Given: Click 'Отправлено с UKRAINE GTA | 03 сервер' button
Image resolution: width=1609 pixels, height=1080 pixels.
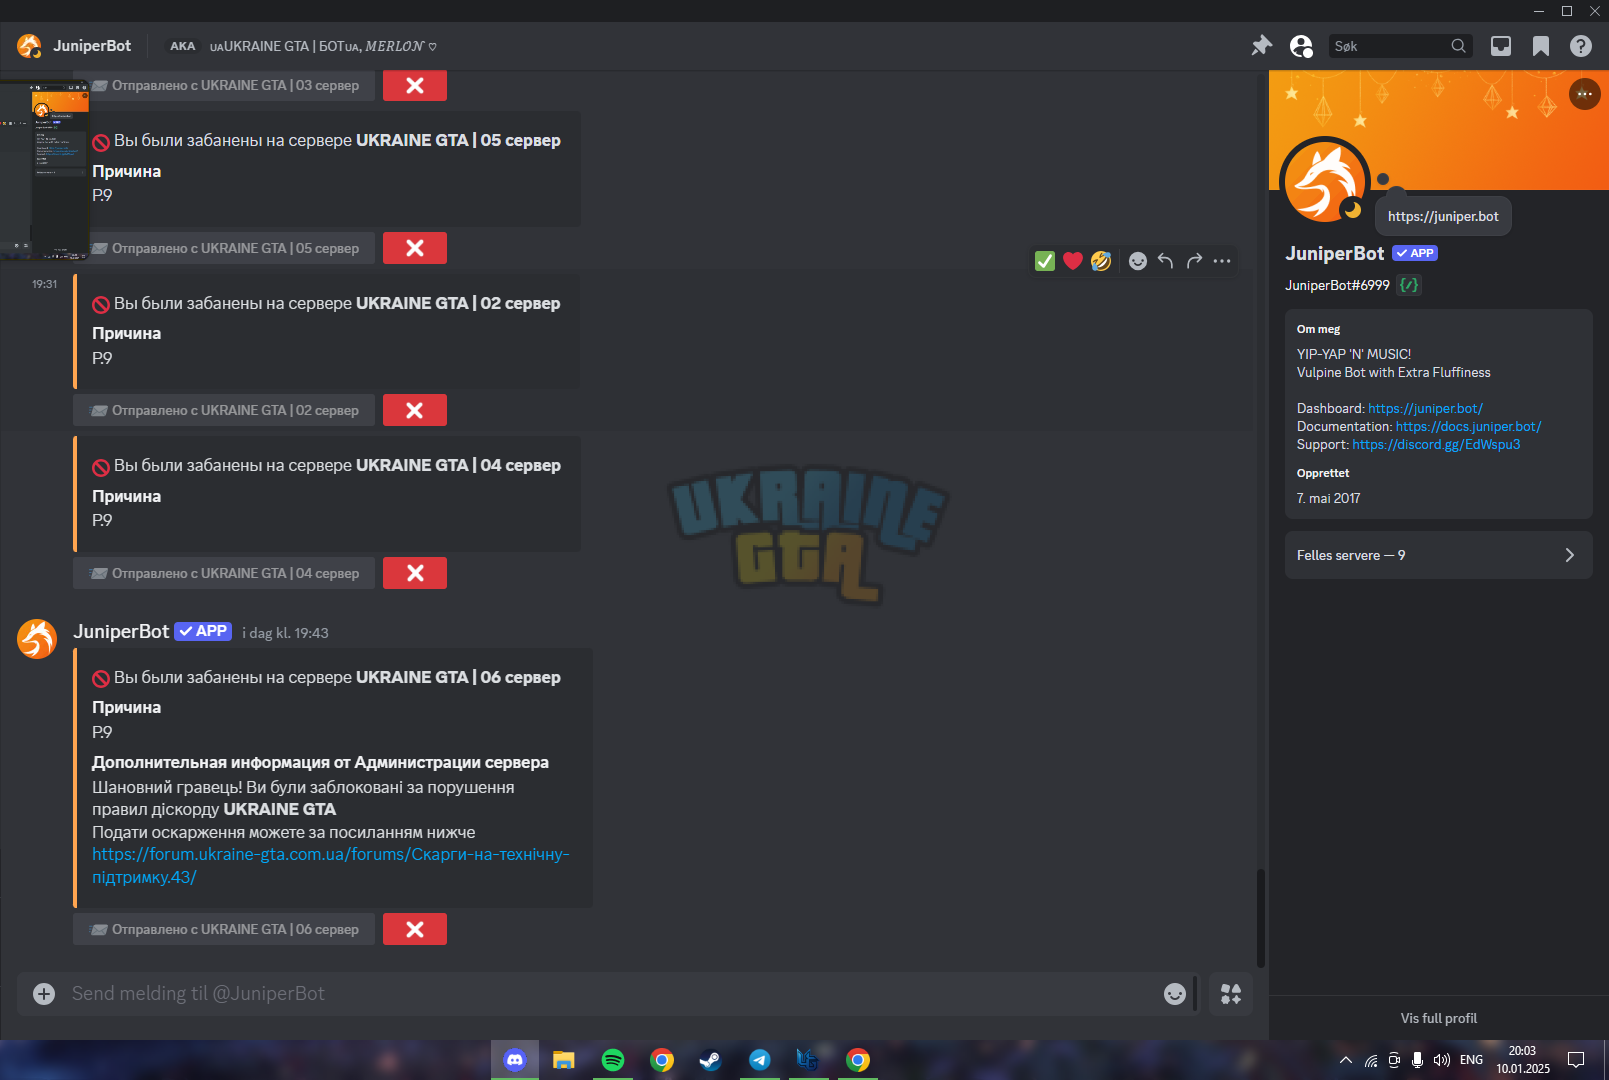Looking at the screenshot, I should [224, 85].
